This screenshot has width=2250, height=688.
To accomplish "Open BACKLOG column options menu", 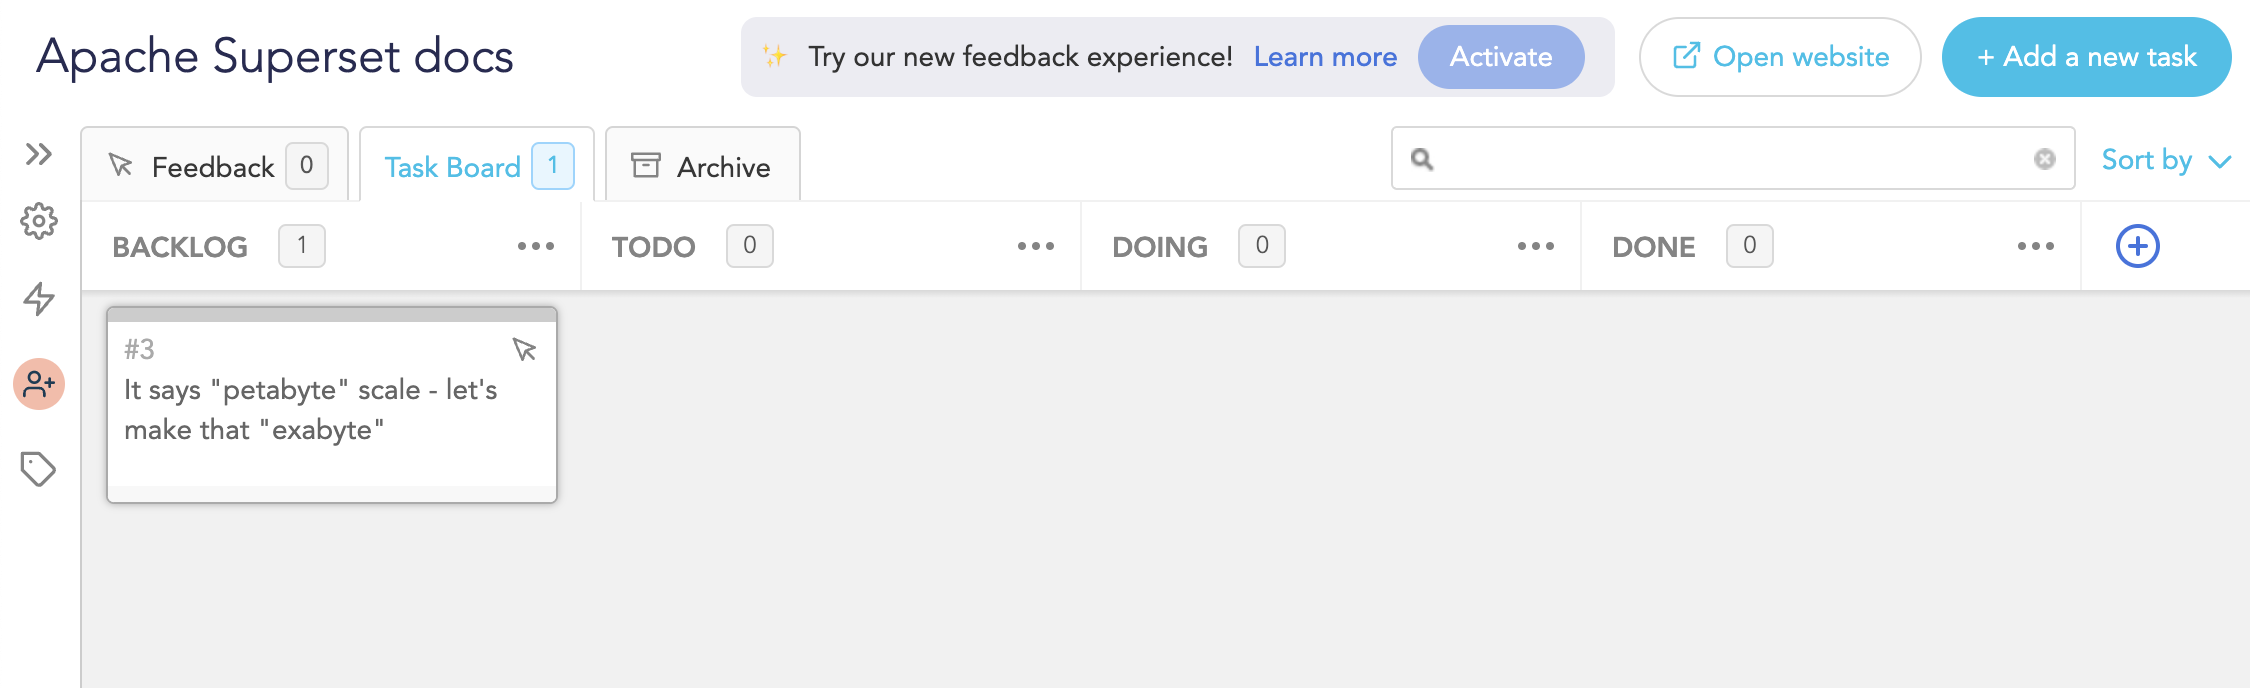I will [x=535, y=246].
